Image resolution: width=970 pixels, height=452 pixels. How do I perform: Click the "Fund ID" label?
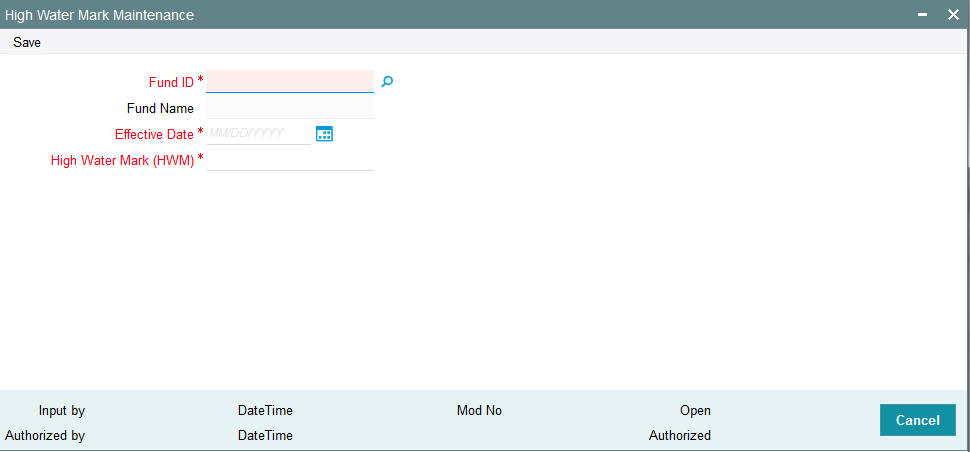[171, 82]
